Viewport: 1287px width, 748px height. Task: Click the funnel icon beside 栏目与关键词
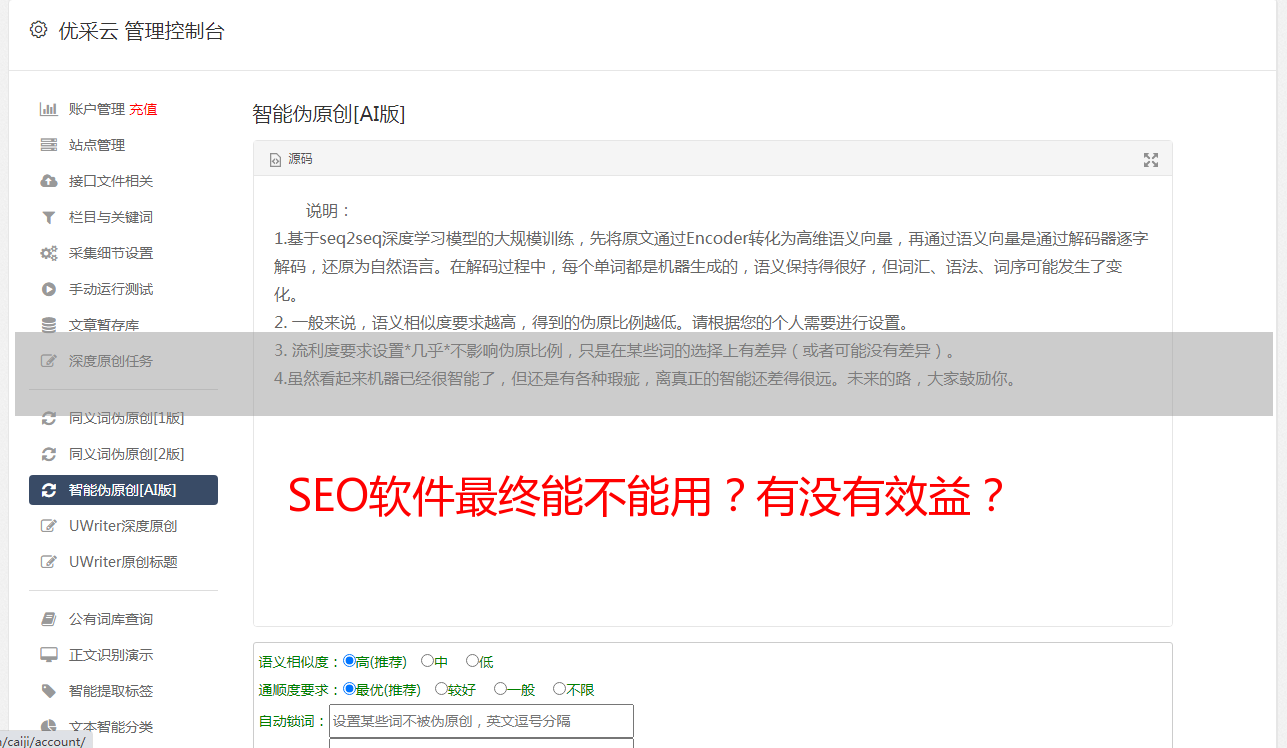pyautogui.click(x=48, y=217)
